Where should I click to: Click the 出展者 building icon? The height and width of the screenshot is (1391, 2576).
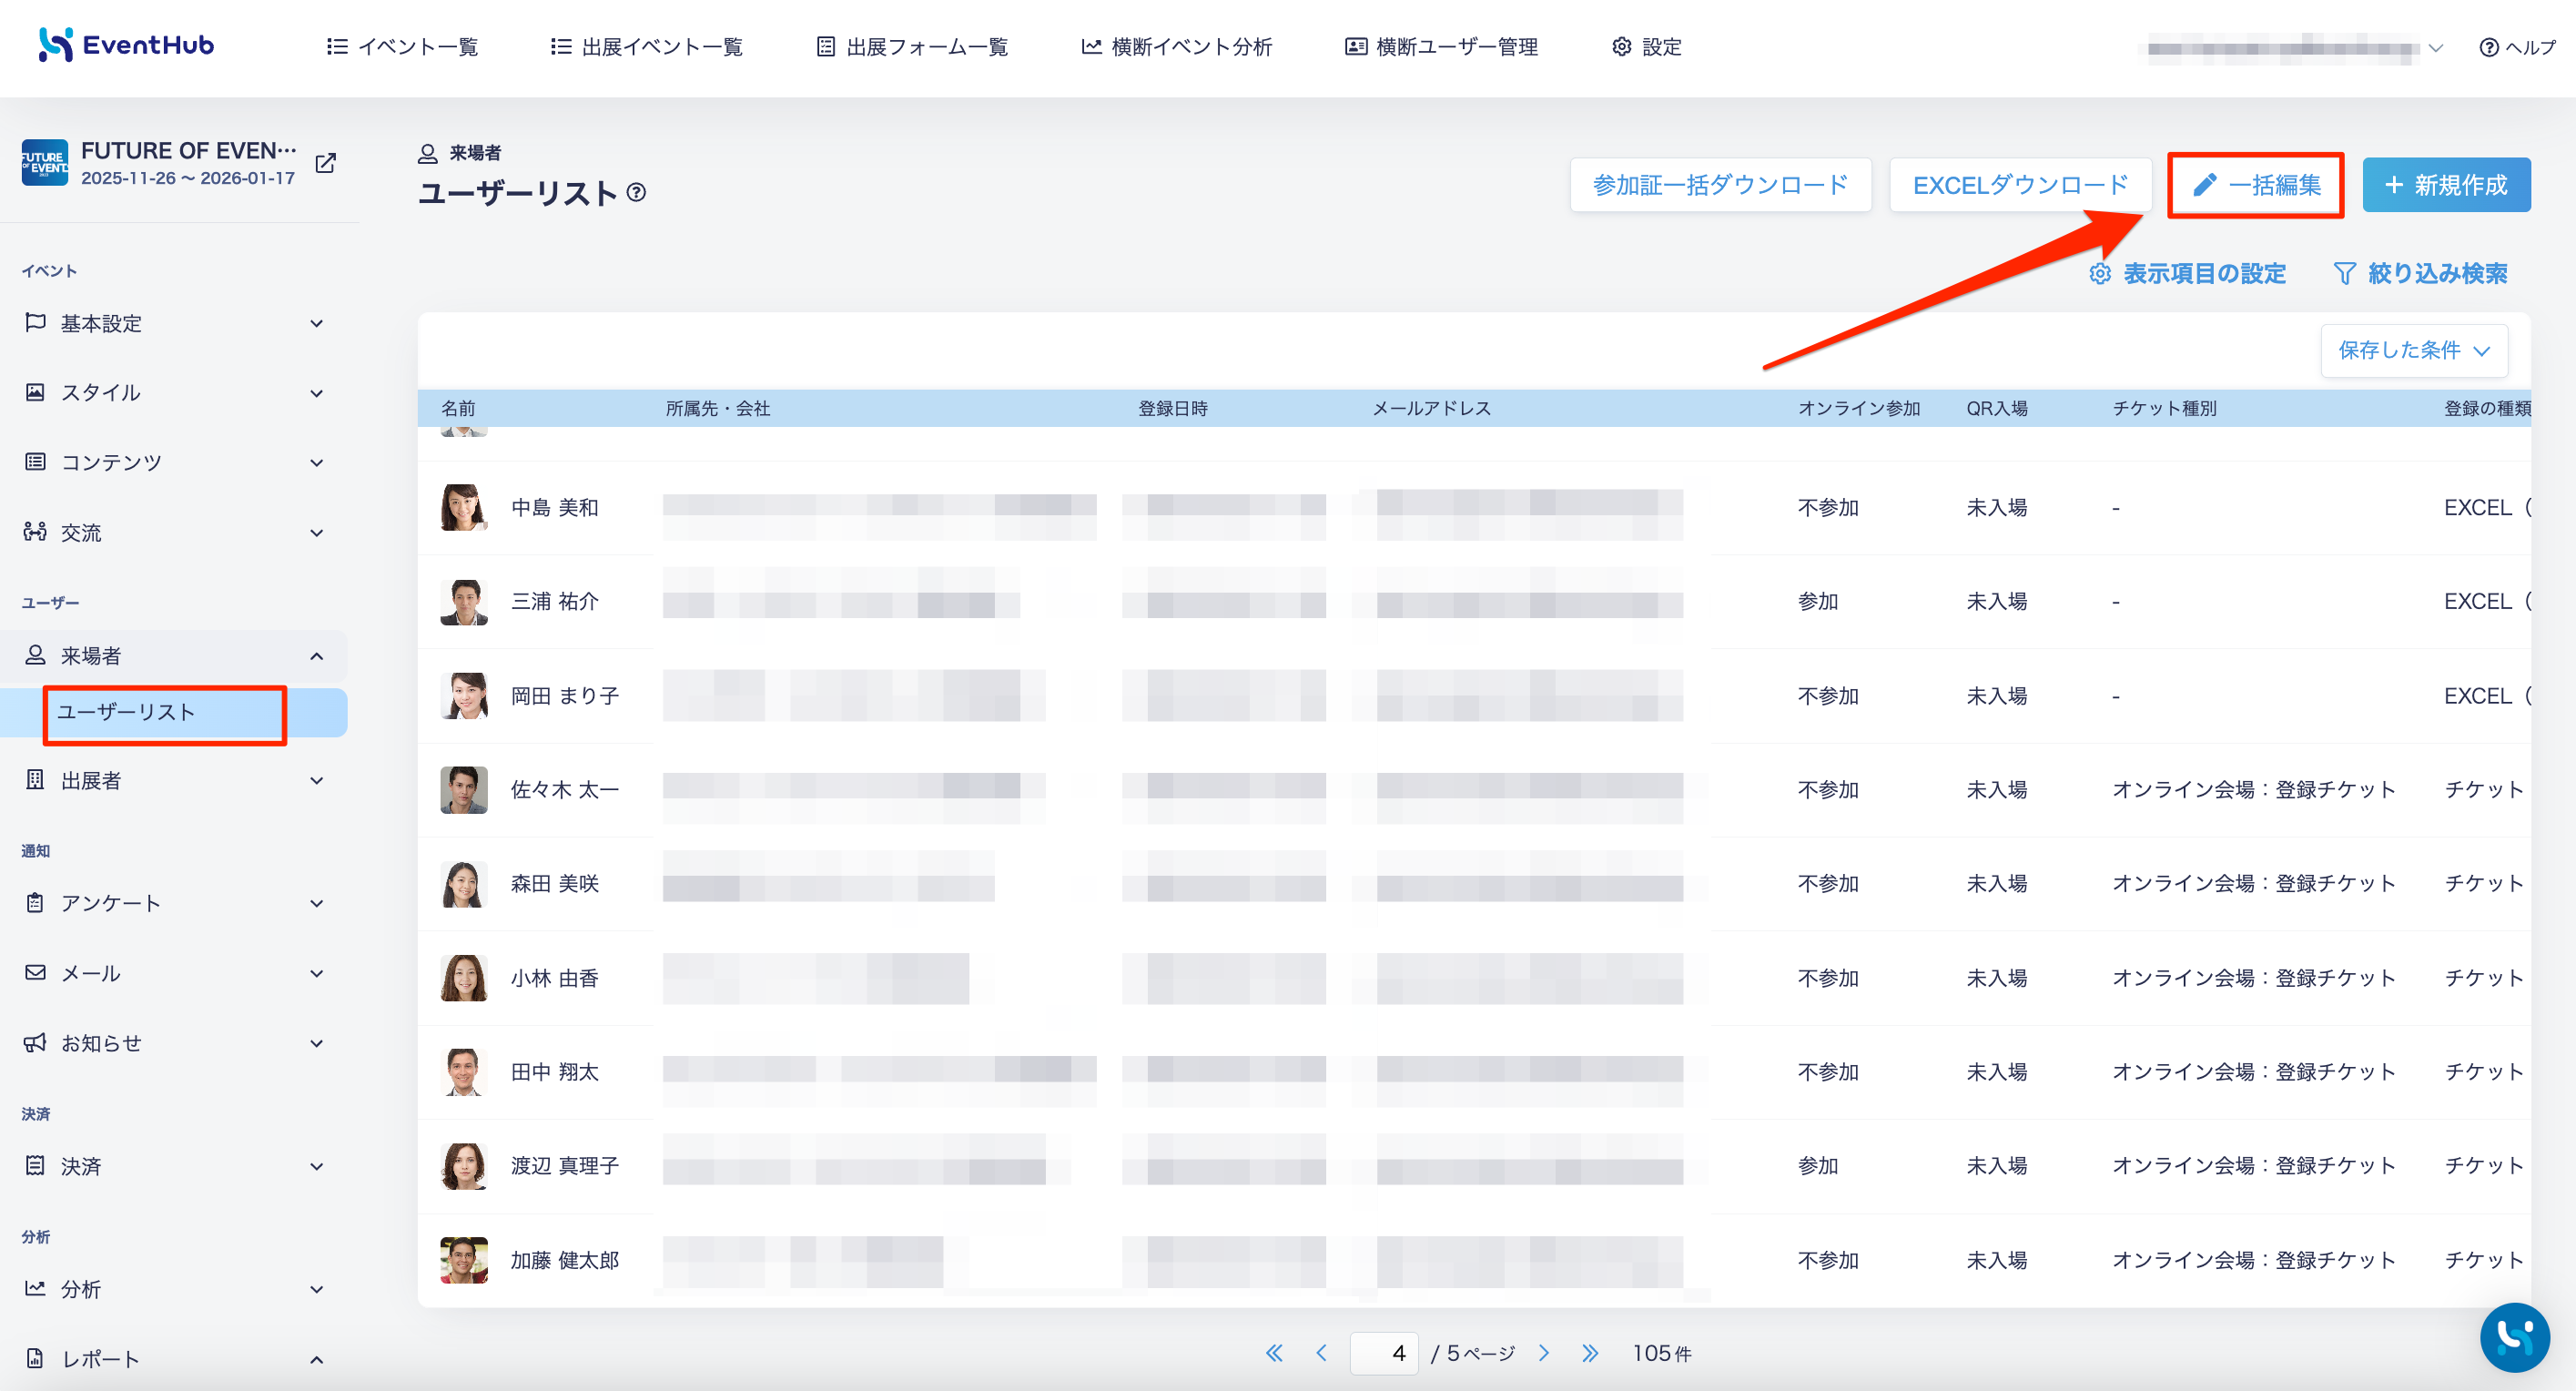(x=35, y=779)
